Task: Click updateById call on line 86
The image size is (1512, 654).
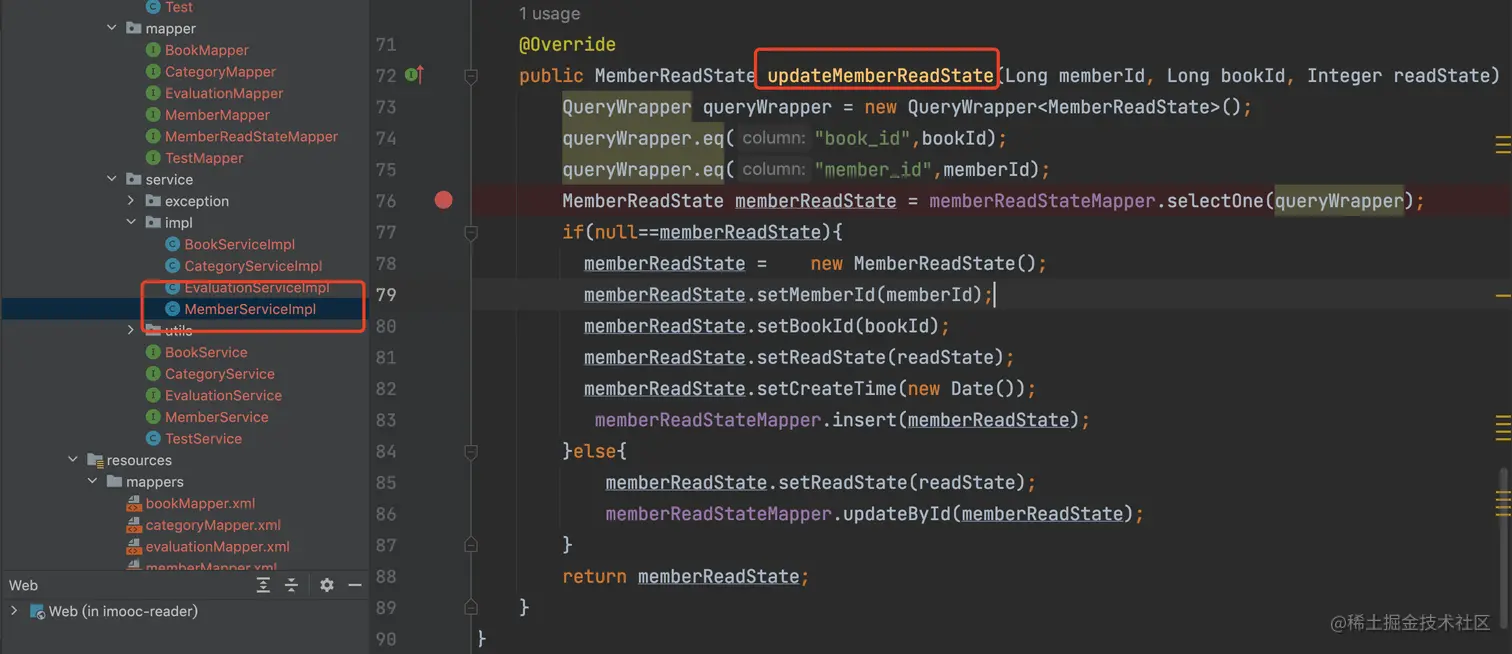Action: [x=896, y=514]
